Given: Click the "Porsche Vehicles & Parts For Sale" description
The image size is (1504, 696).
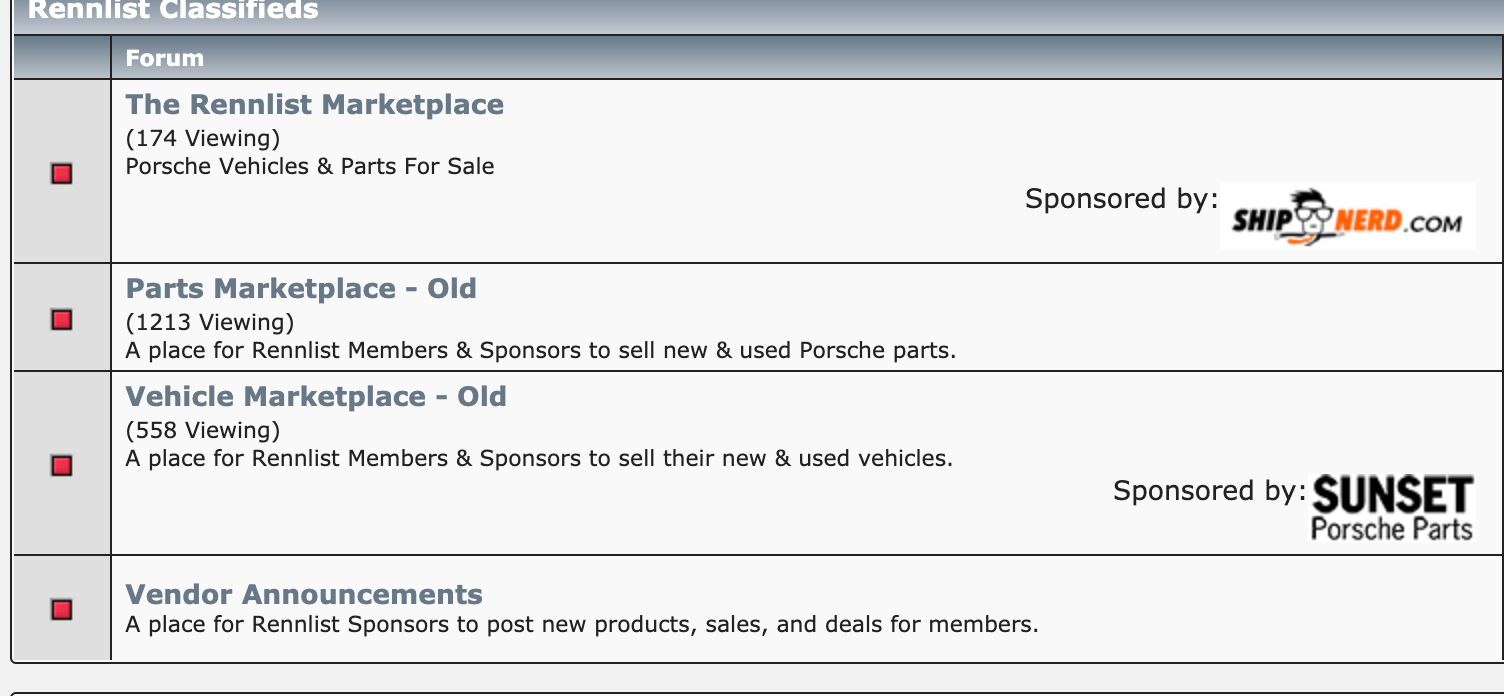Looking at the screenshot, I should click(x=310, y=166).
